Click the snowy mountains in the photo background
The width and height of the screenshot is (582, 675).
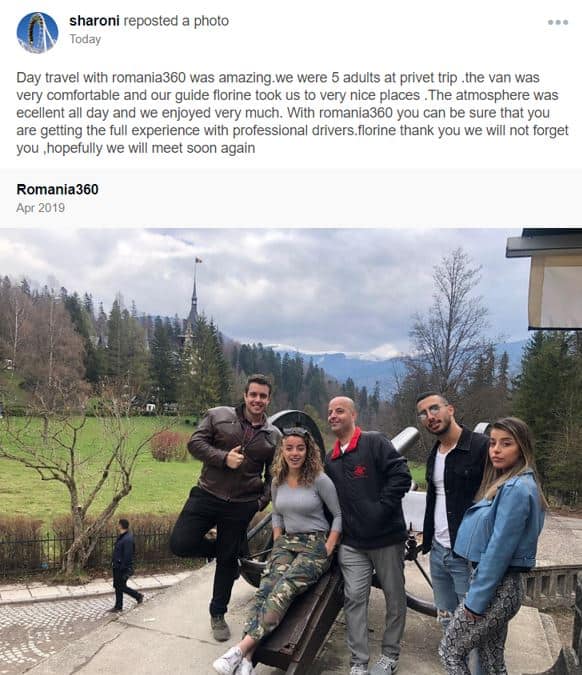click(x=344, y=362)
